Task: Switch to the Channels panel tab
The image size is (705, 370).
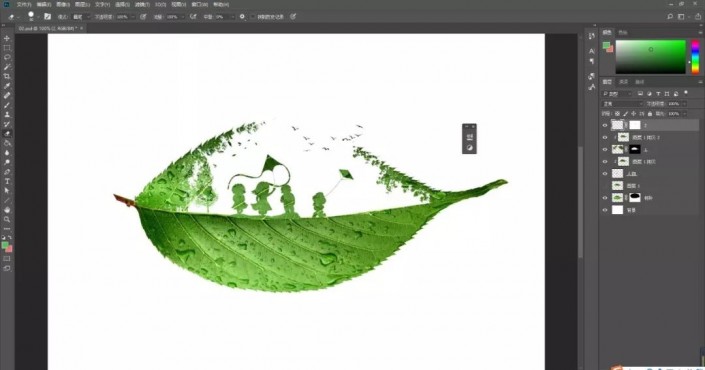Action: tap(624, 82)
